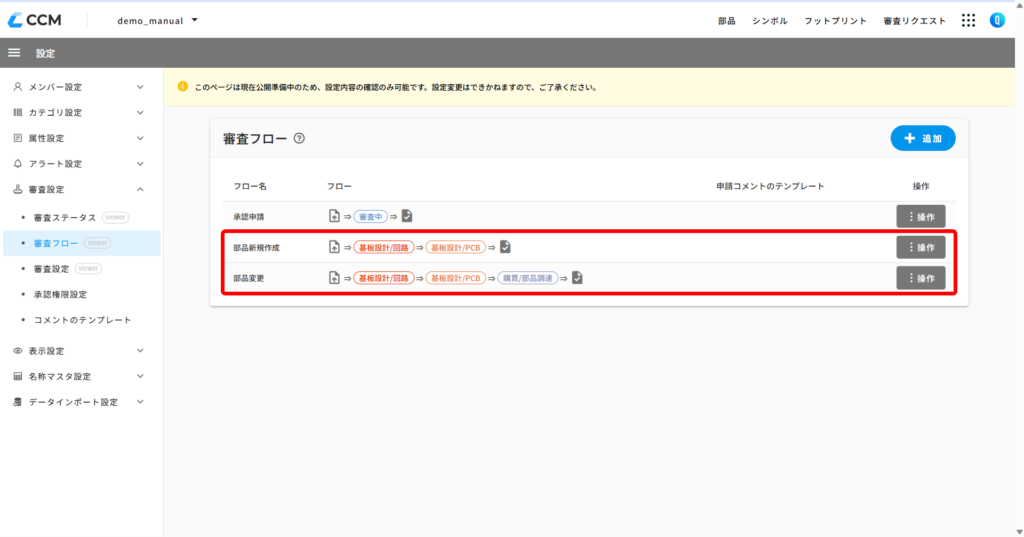This screenshot has width=1024, height=537.
Task: Open 部品 in top navigation
Action: coord(726,21)
